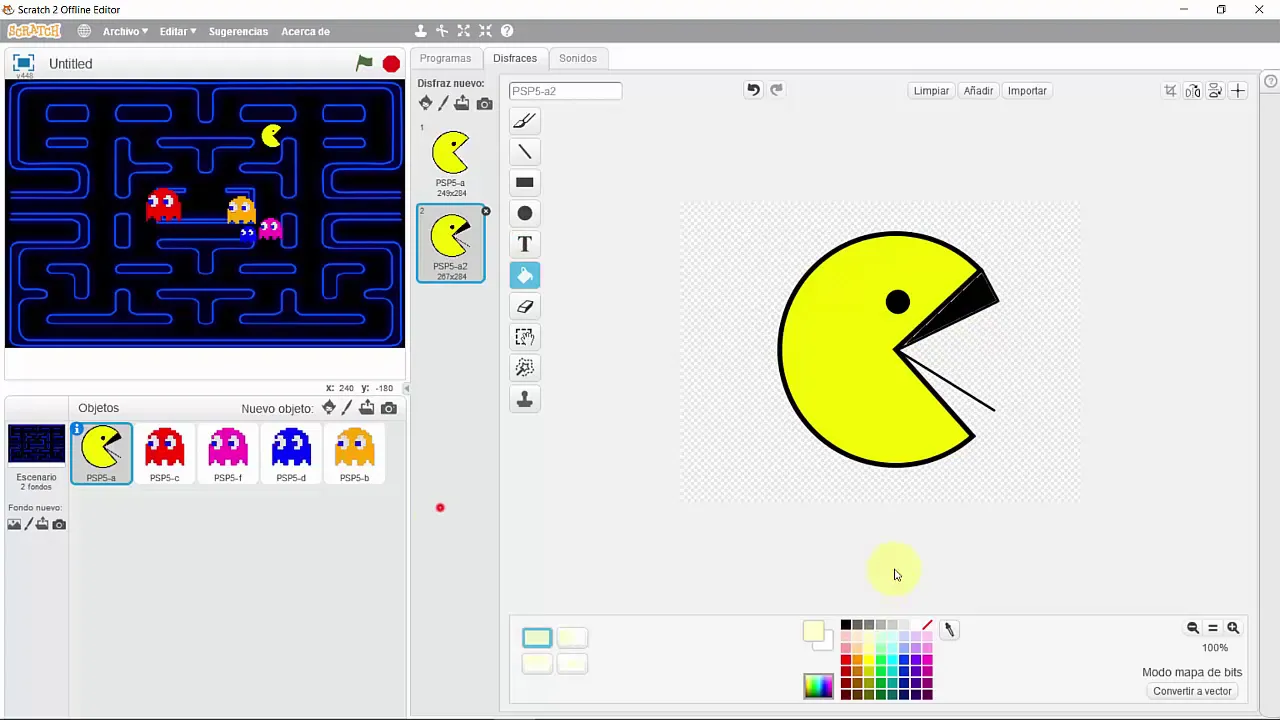This screenshot has width=1280, height=720.
Task: Choose the Select marquee tool
Action: (524, 337)
